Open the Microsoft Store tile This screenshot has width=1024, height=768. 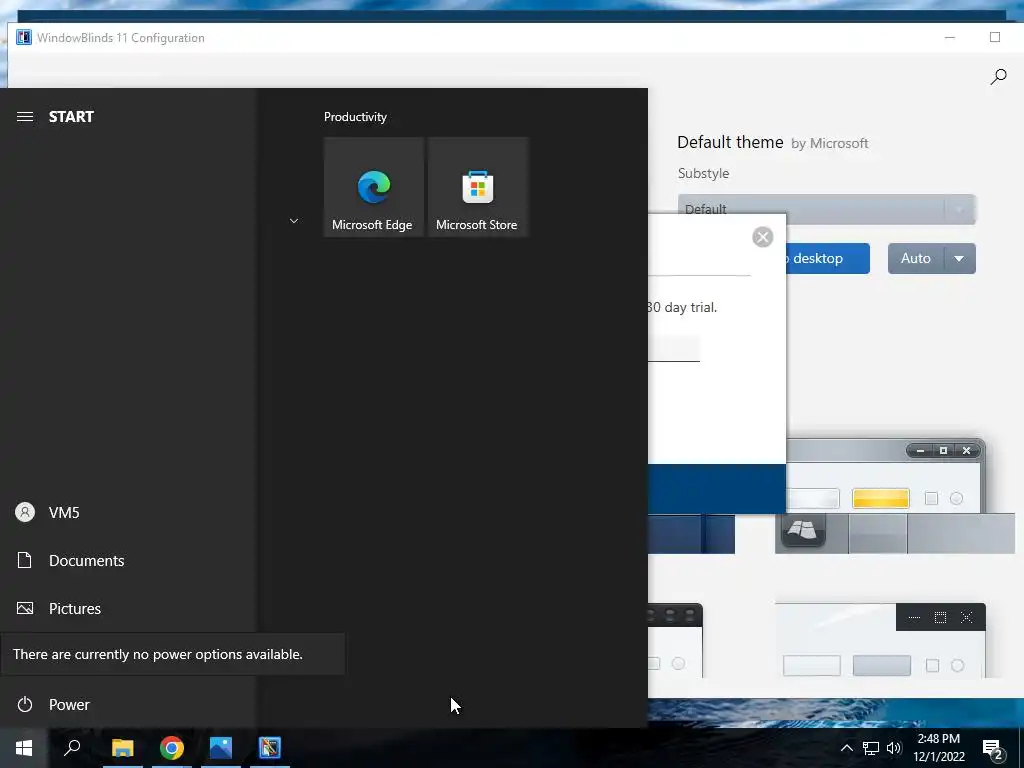(x=477, y=187)
